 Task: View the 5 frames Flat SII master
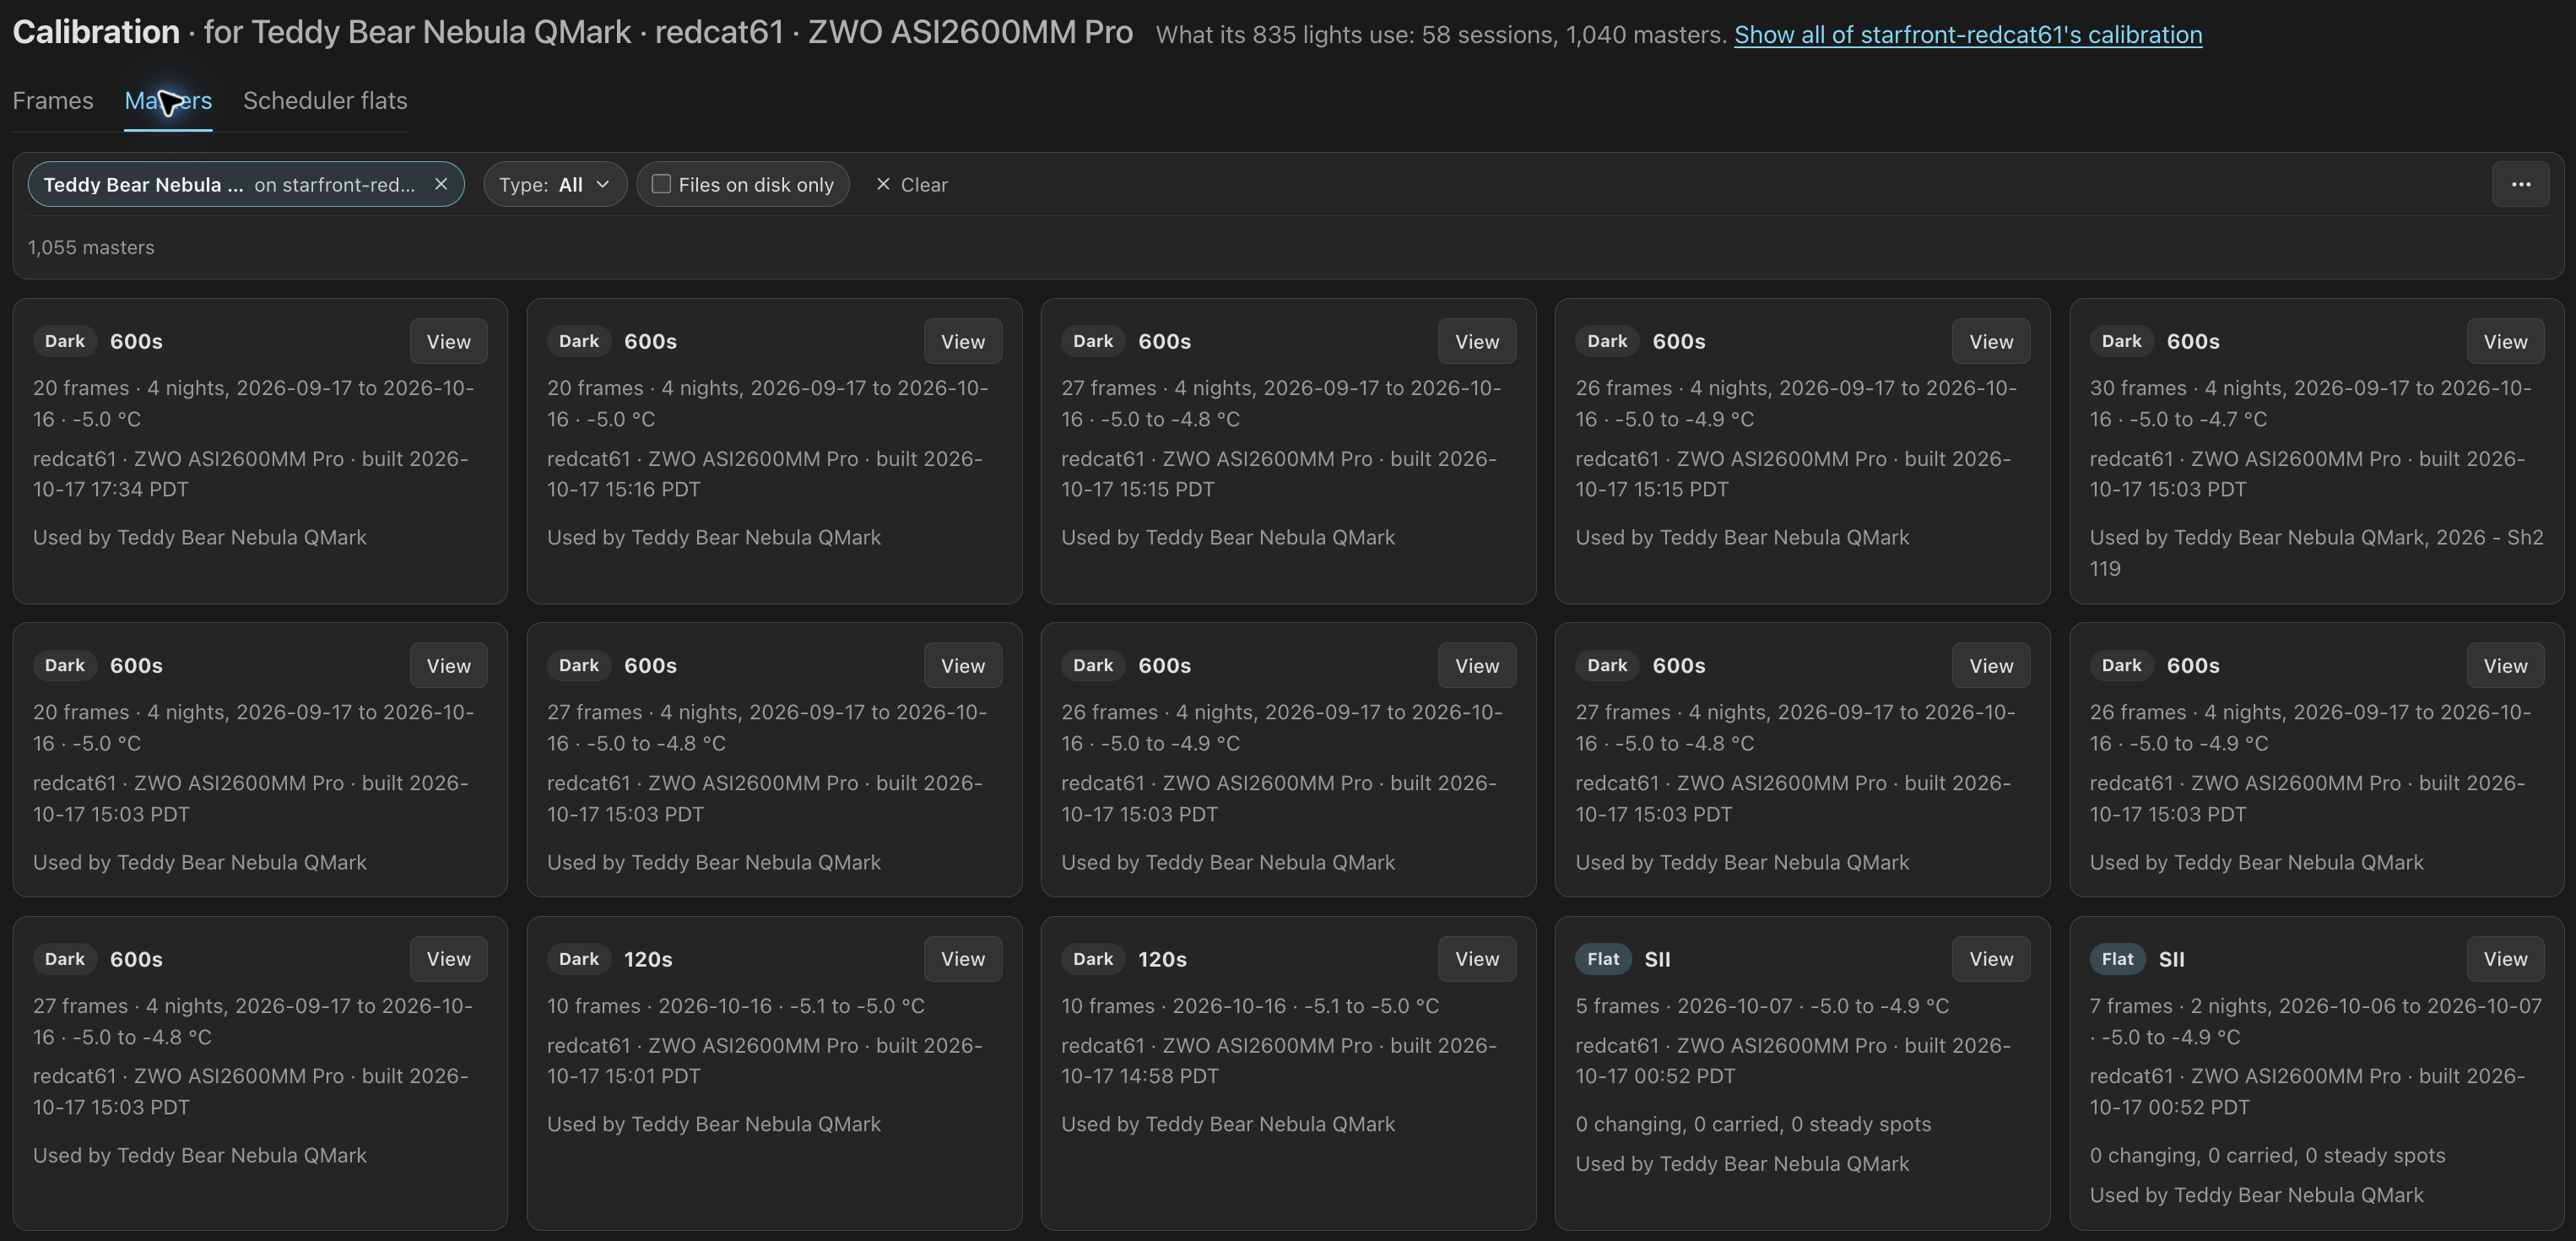[x=1990, y=958]
